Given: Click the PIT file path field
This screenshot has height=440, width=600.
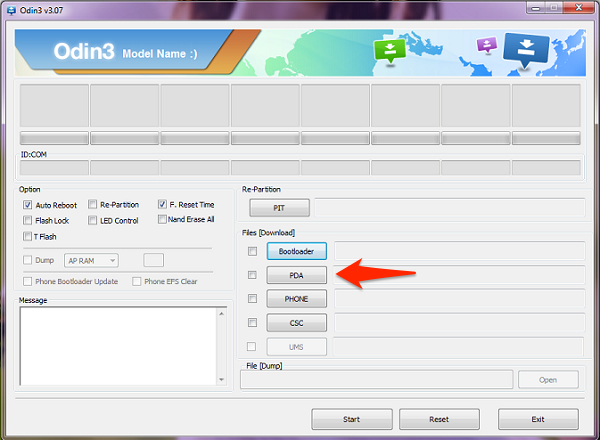Looking at the screenshot, I should pyautogui.click(x=450, y=208).
